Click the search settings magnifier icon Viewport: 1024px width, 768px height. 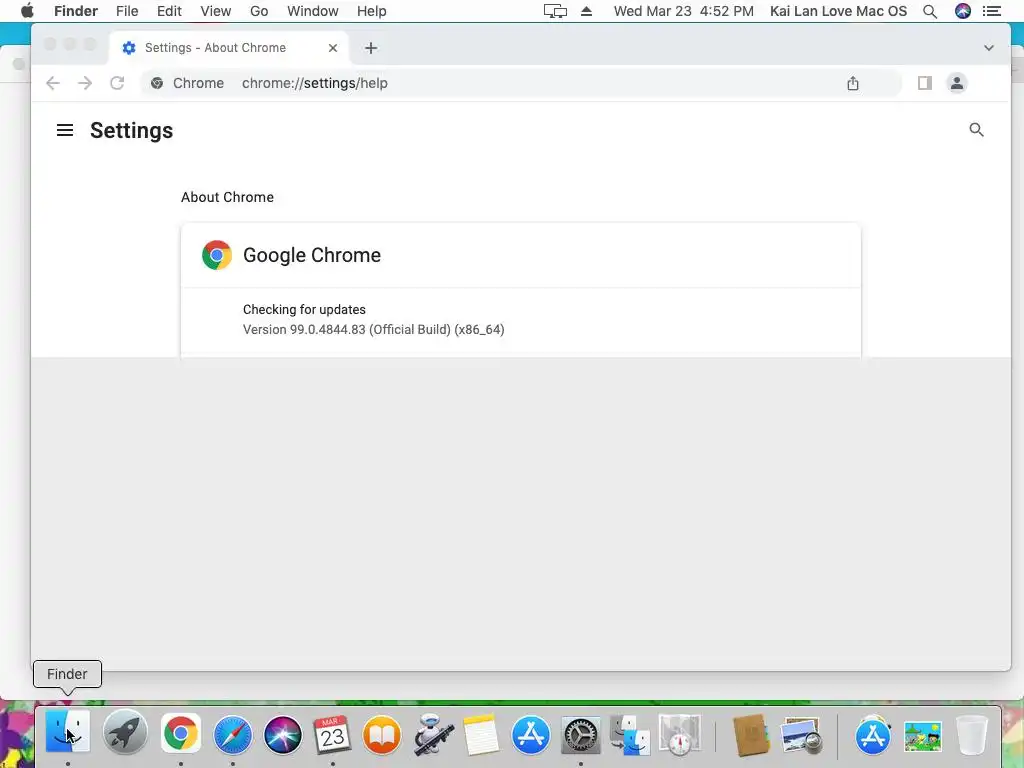pos(976,130)
